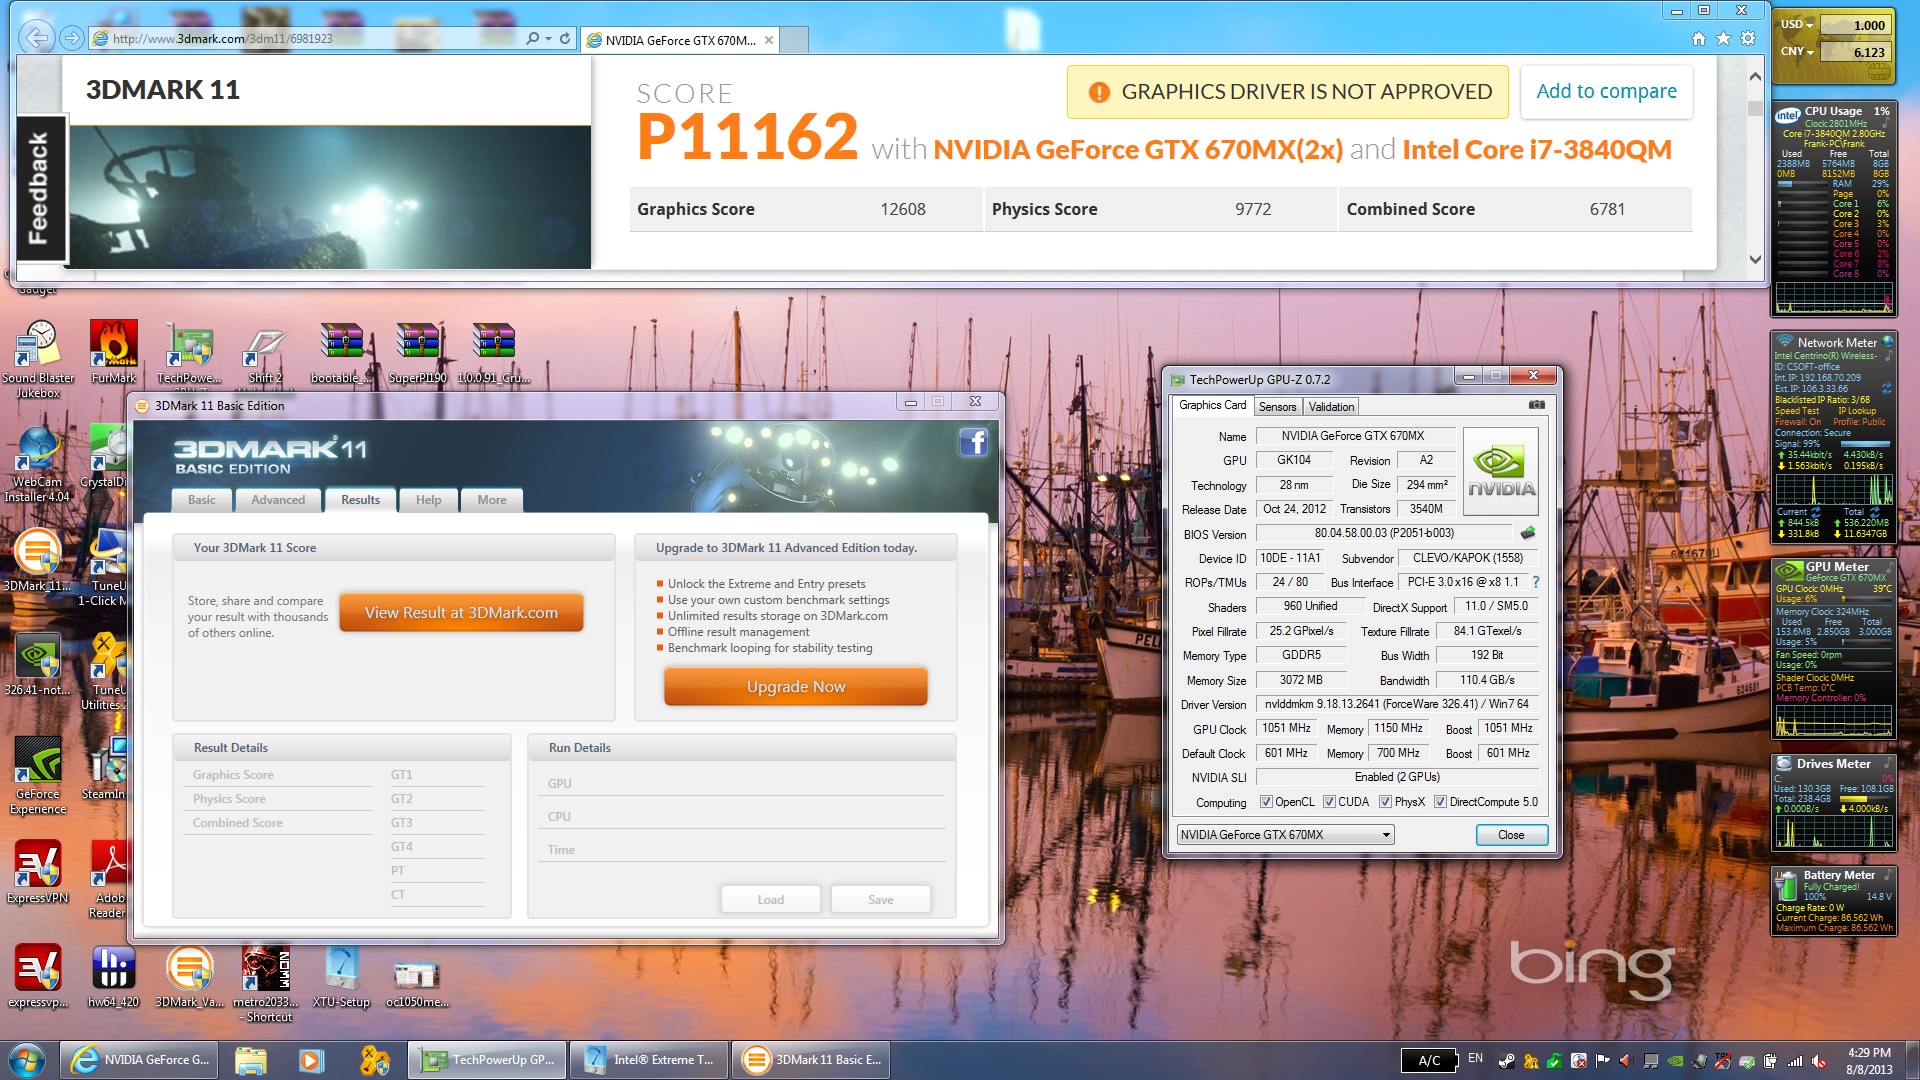Image resolution: width=1920 pixels, height=1080 pixels.
Task: Launch the metro2033 shortcut
Action: coord(265,984)
